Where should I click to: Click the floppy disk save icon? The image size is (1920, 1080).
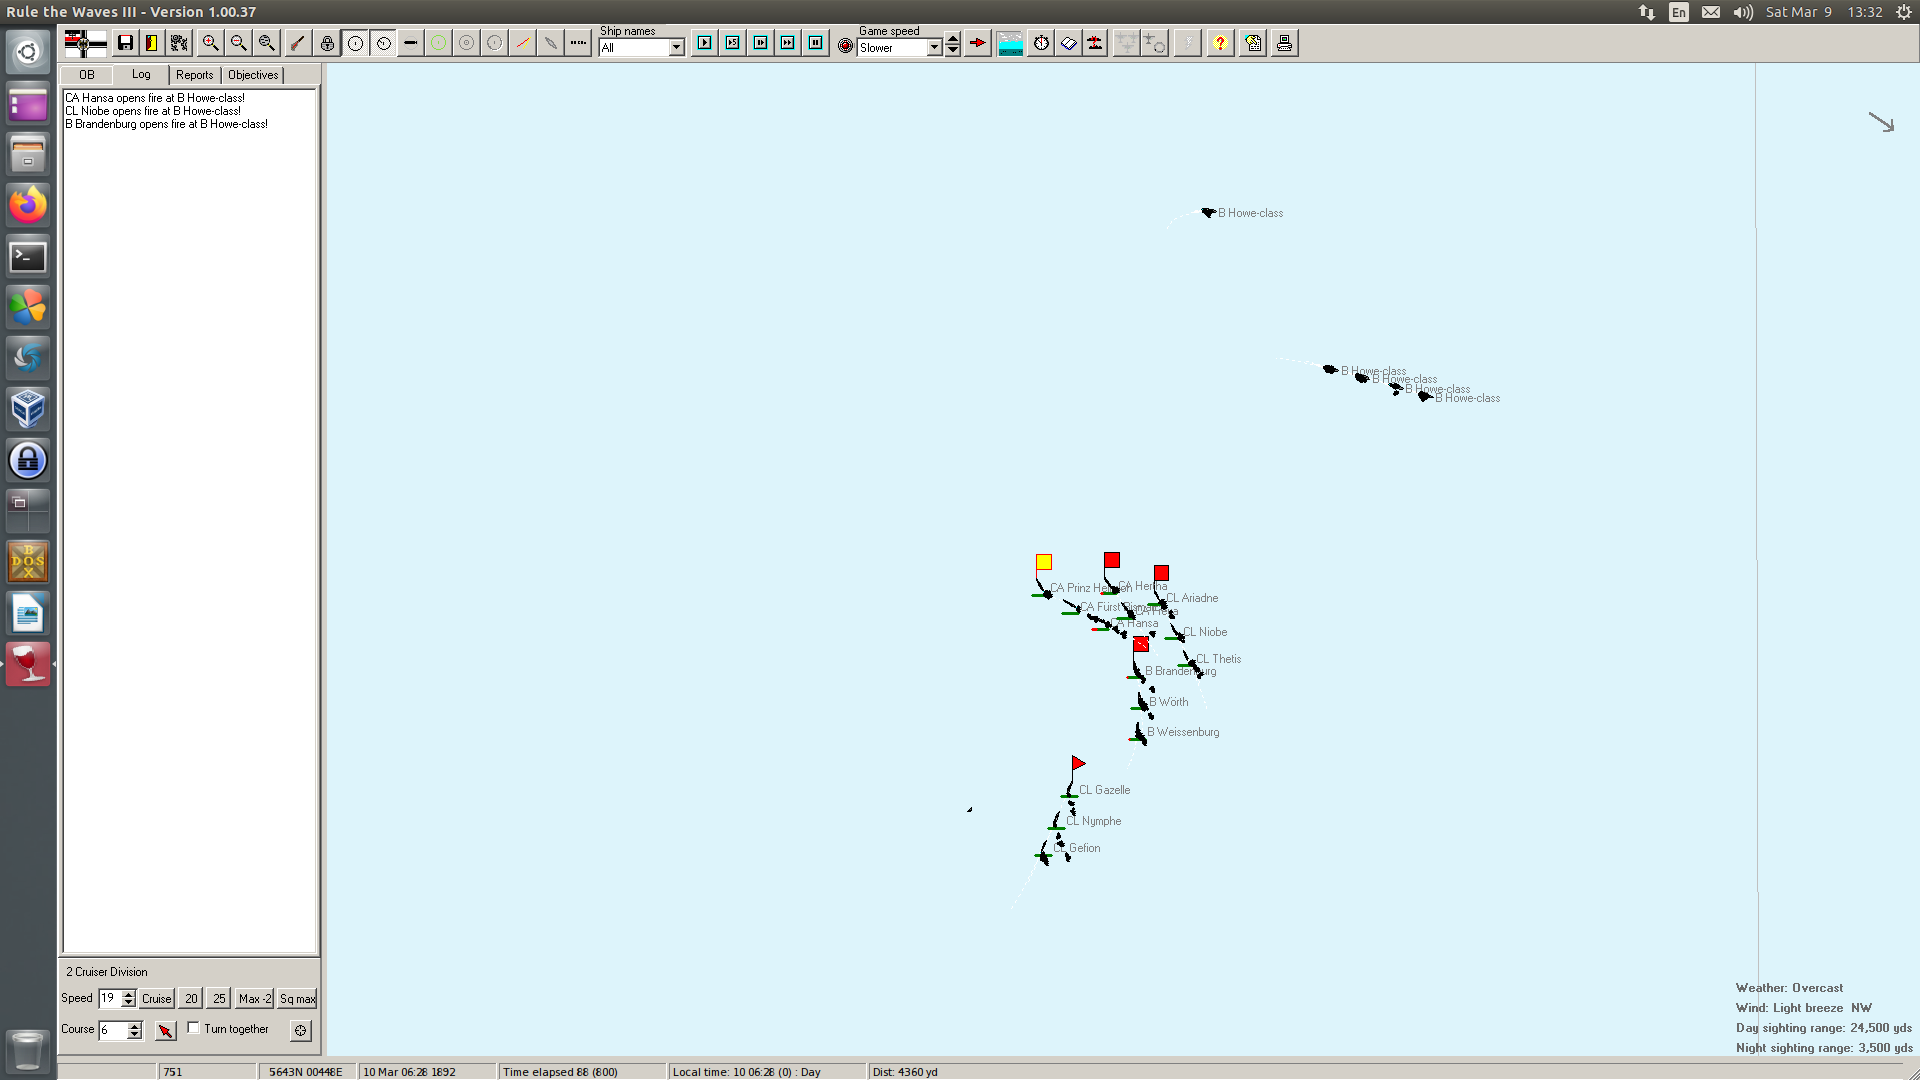[125, 43]
